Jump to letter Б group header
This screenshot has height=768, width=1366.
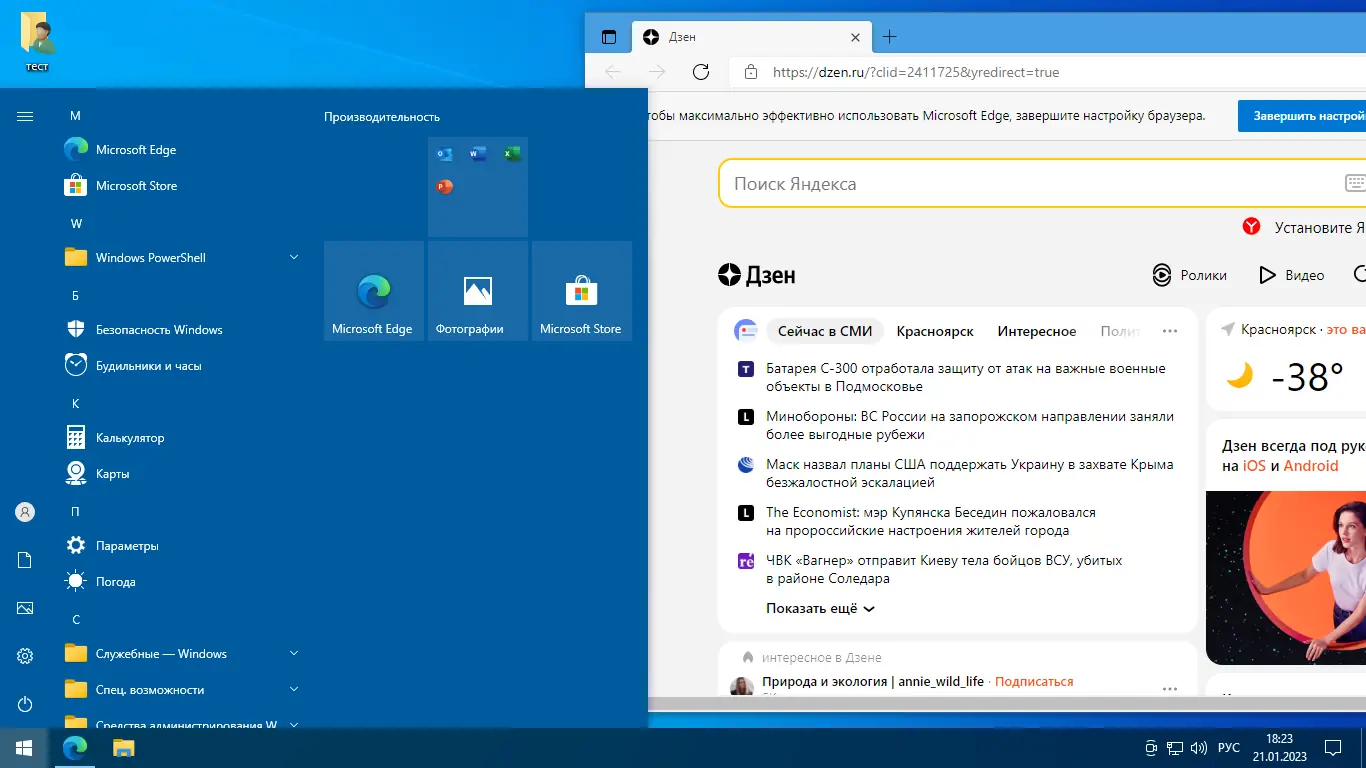(x=75, y=296)
